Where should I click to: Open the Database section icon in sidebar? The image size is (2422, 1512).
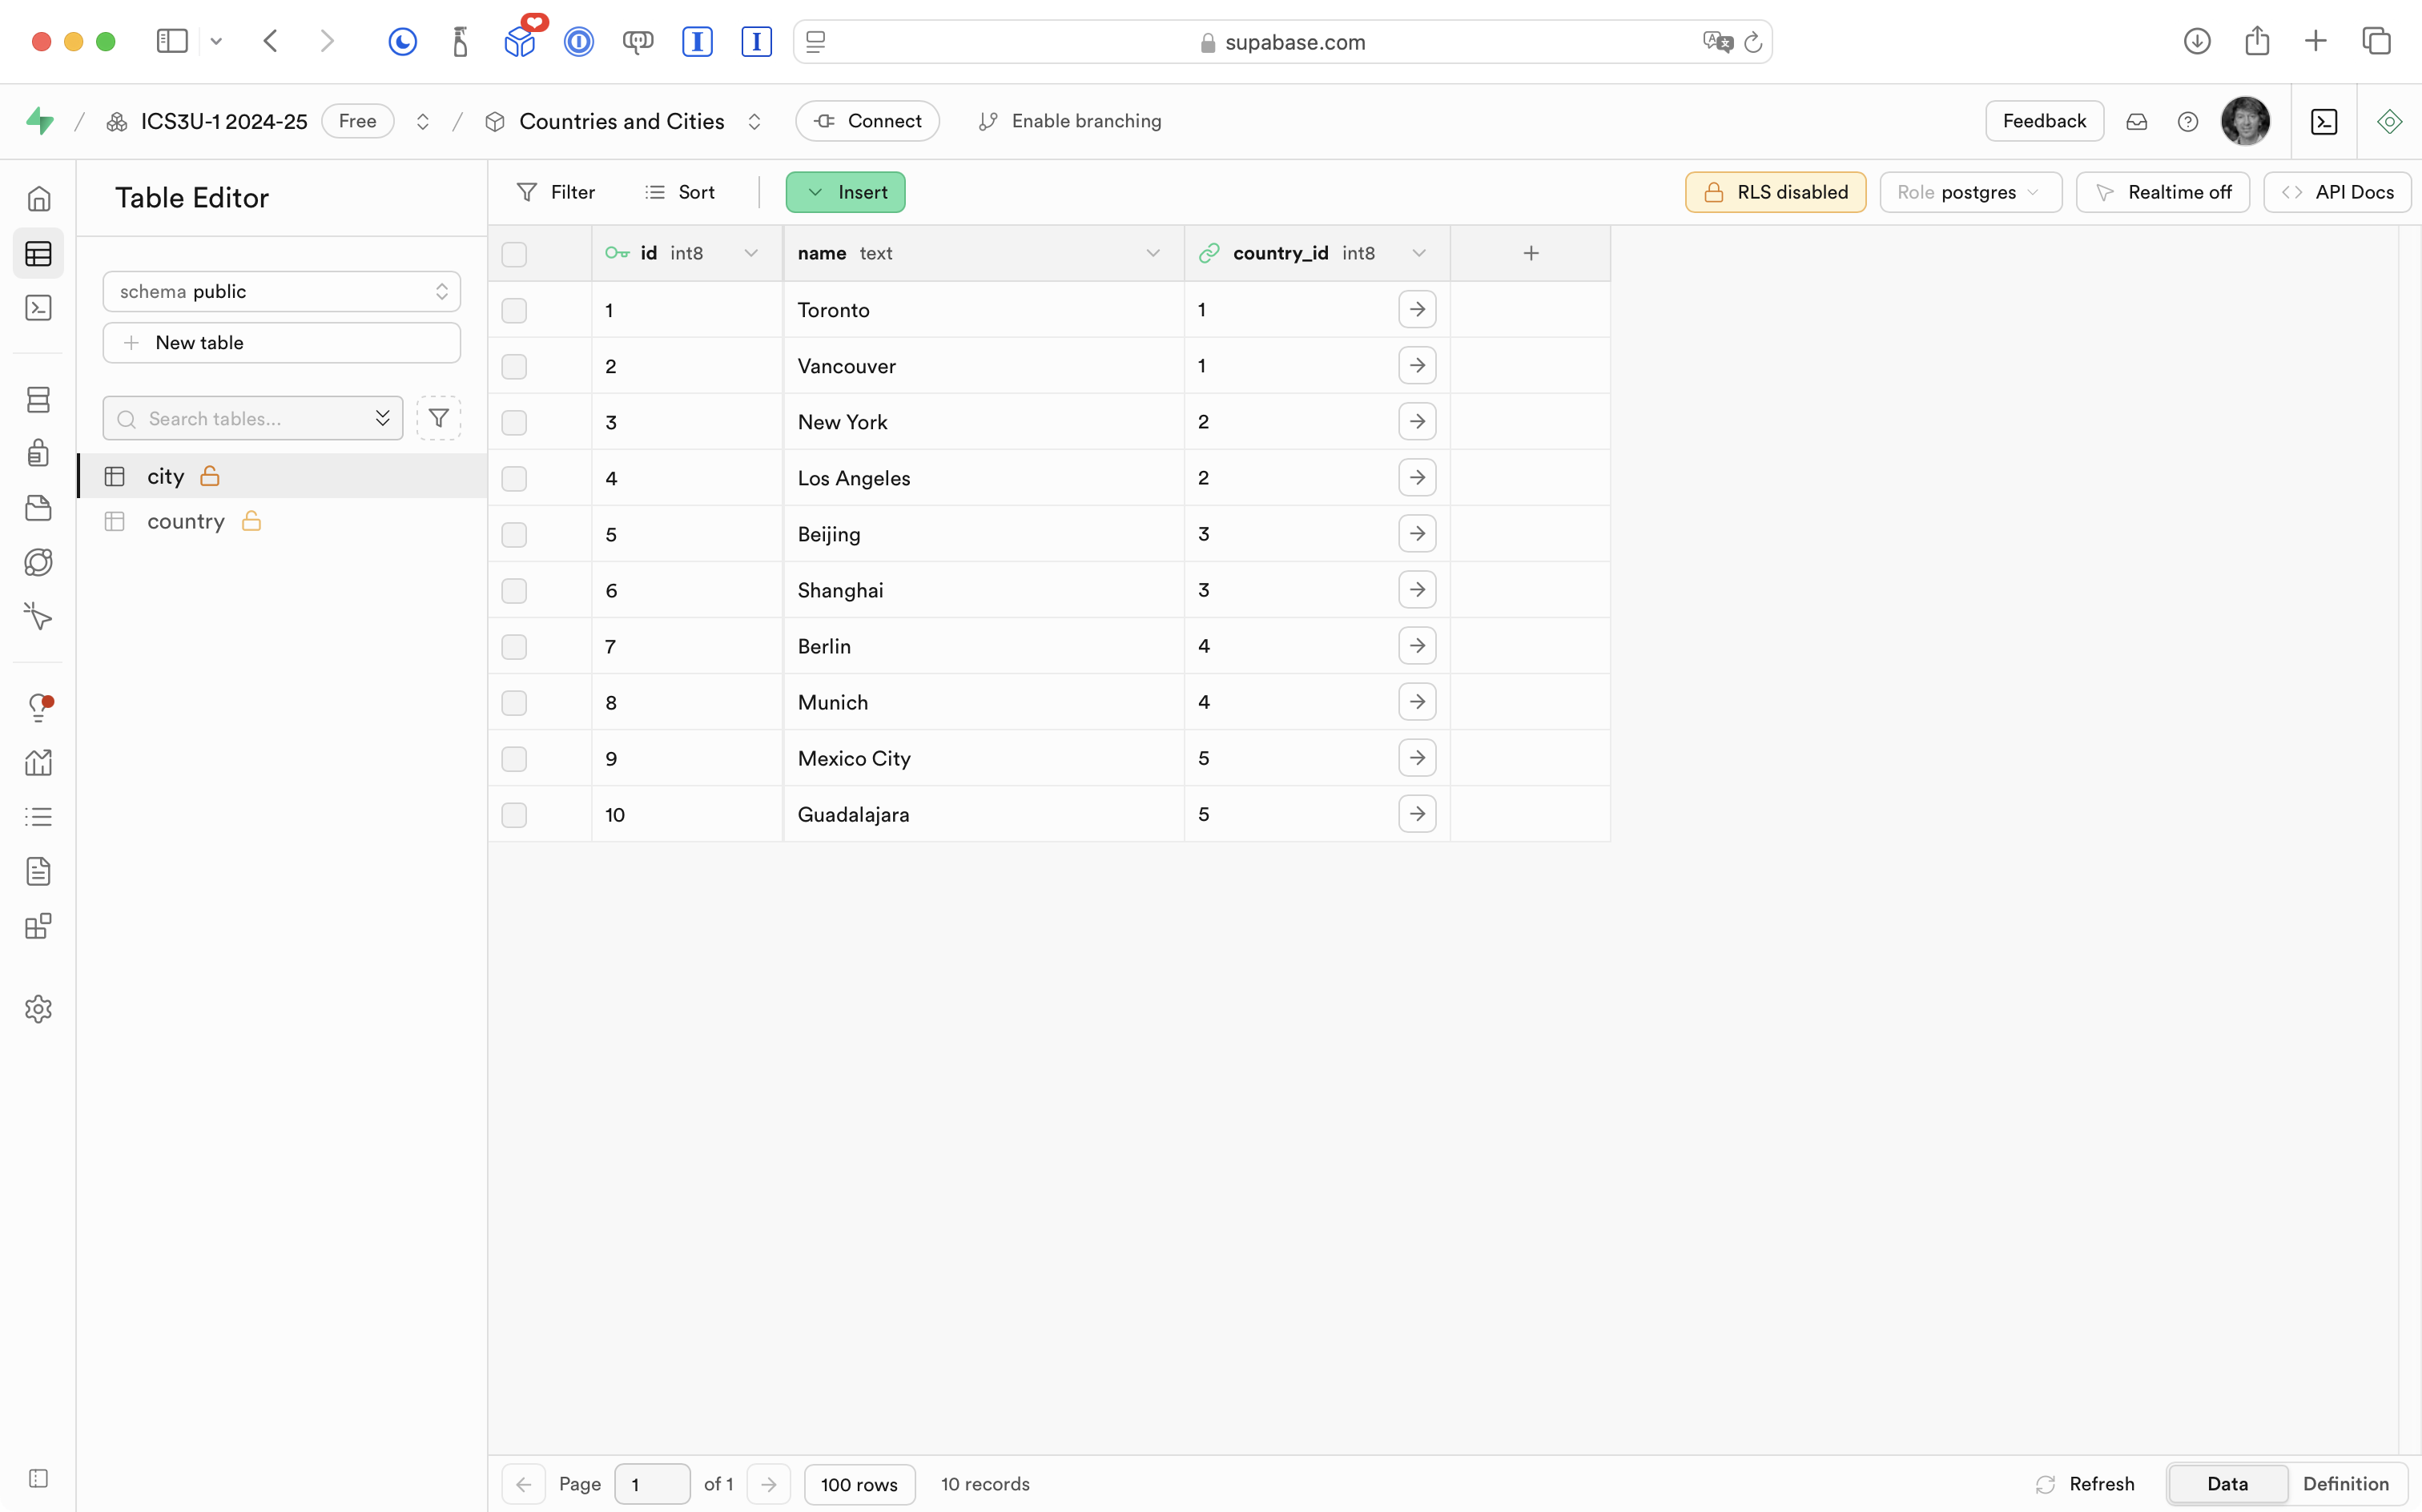point(38,400)
